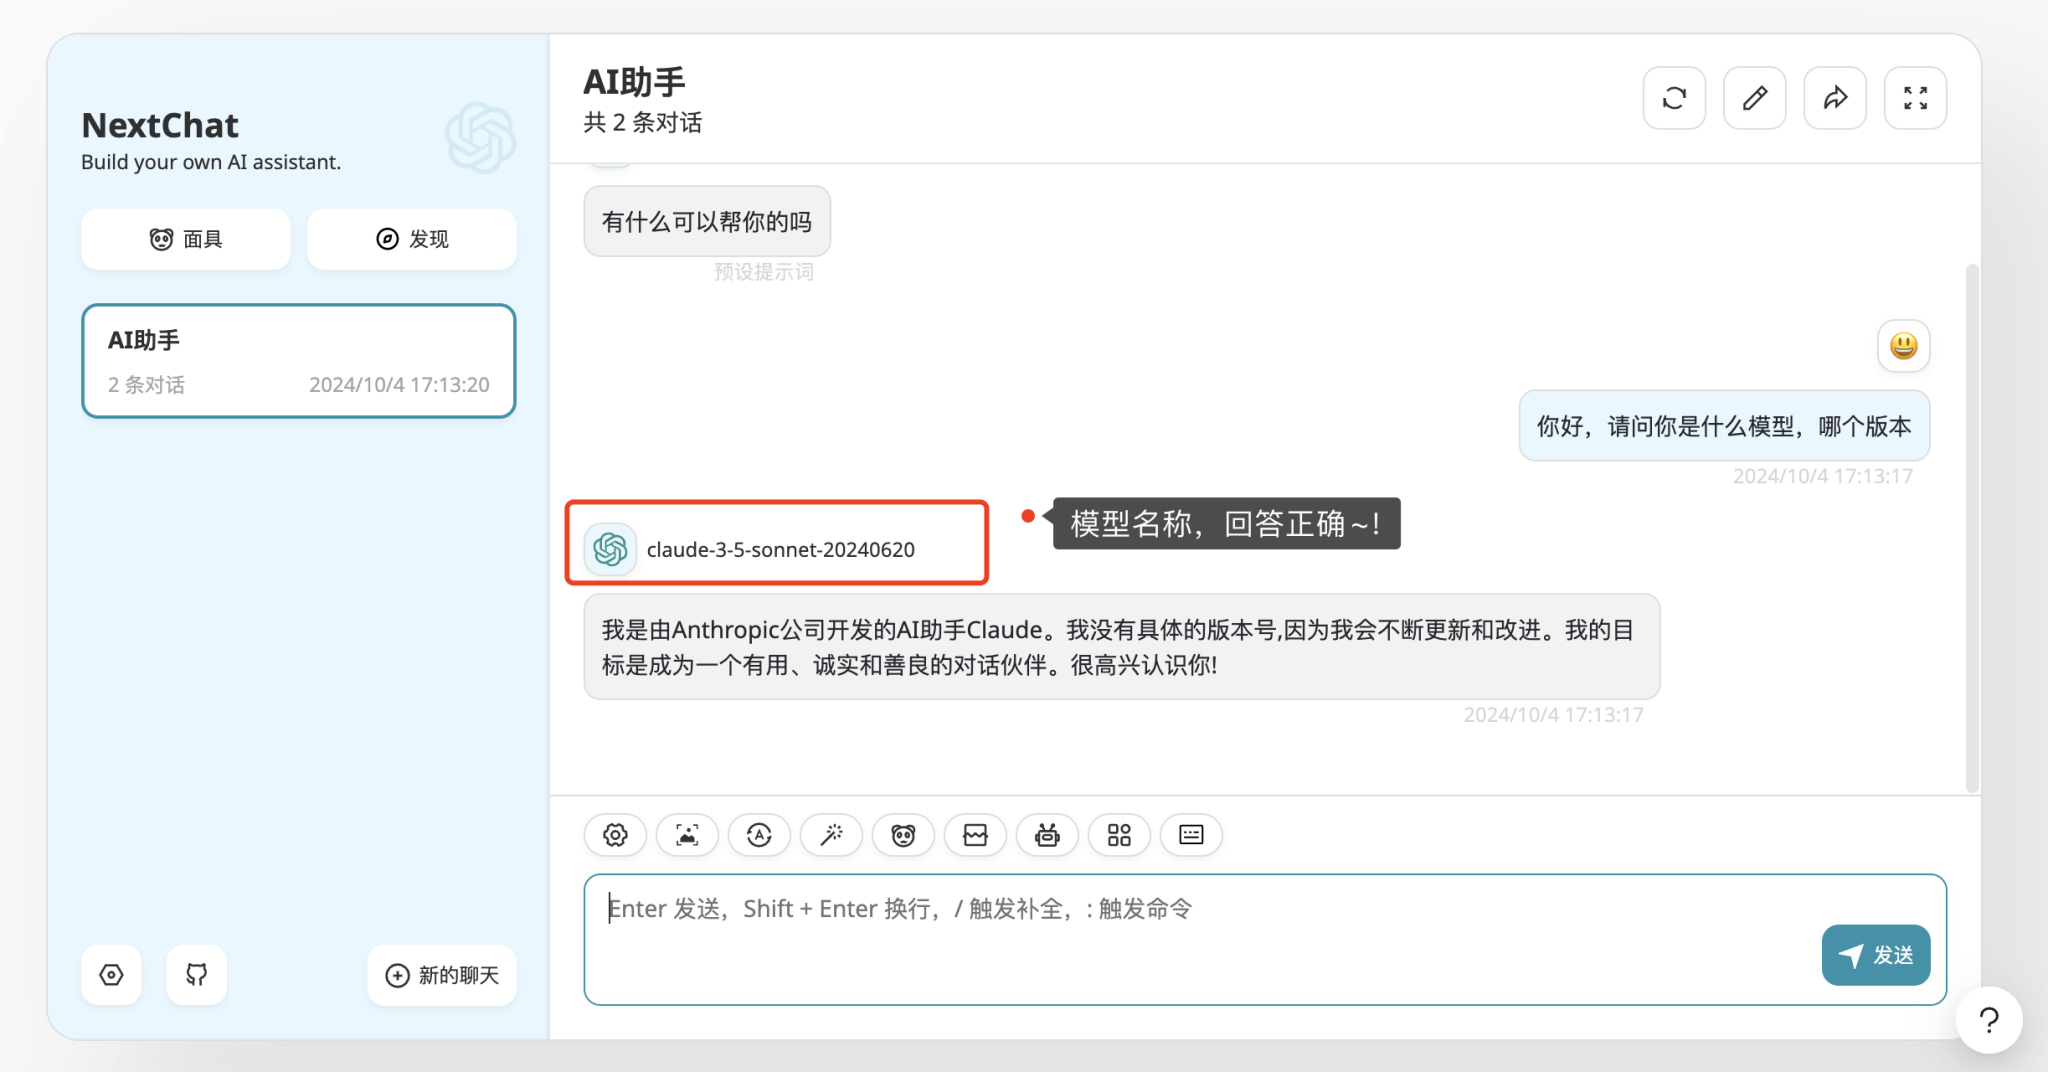Open the mask selector panda icon
Image resolution: width=2048 pixels, height=1072 pixels.
click(903, 835)
